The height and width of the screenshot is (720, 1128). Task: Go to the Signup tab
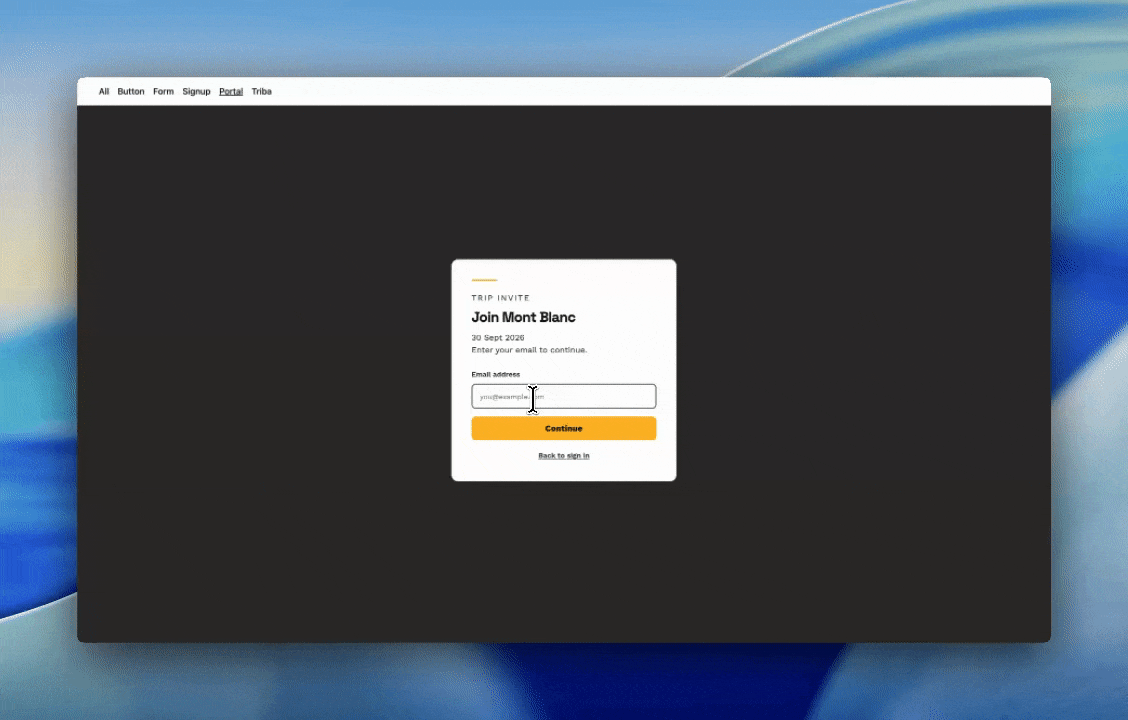click(196, 91)
